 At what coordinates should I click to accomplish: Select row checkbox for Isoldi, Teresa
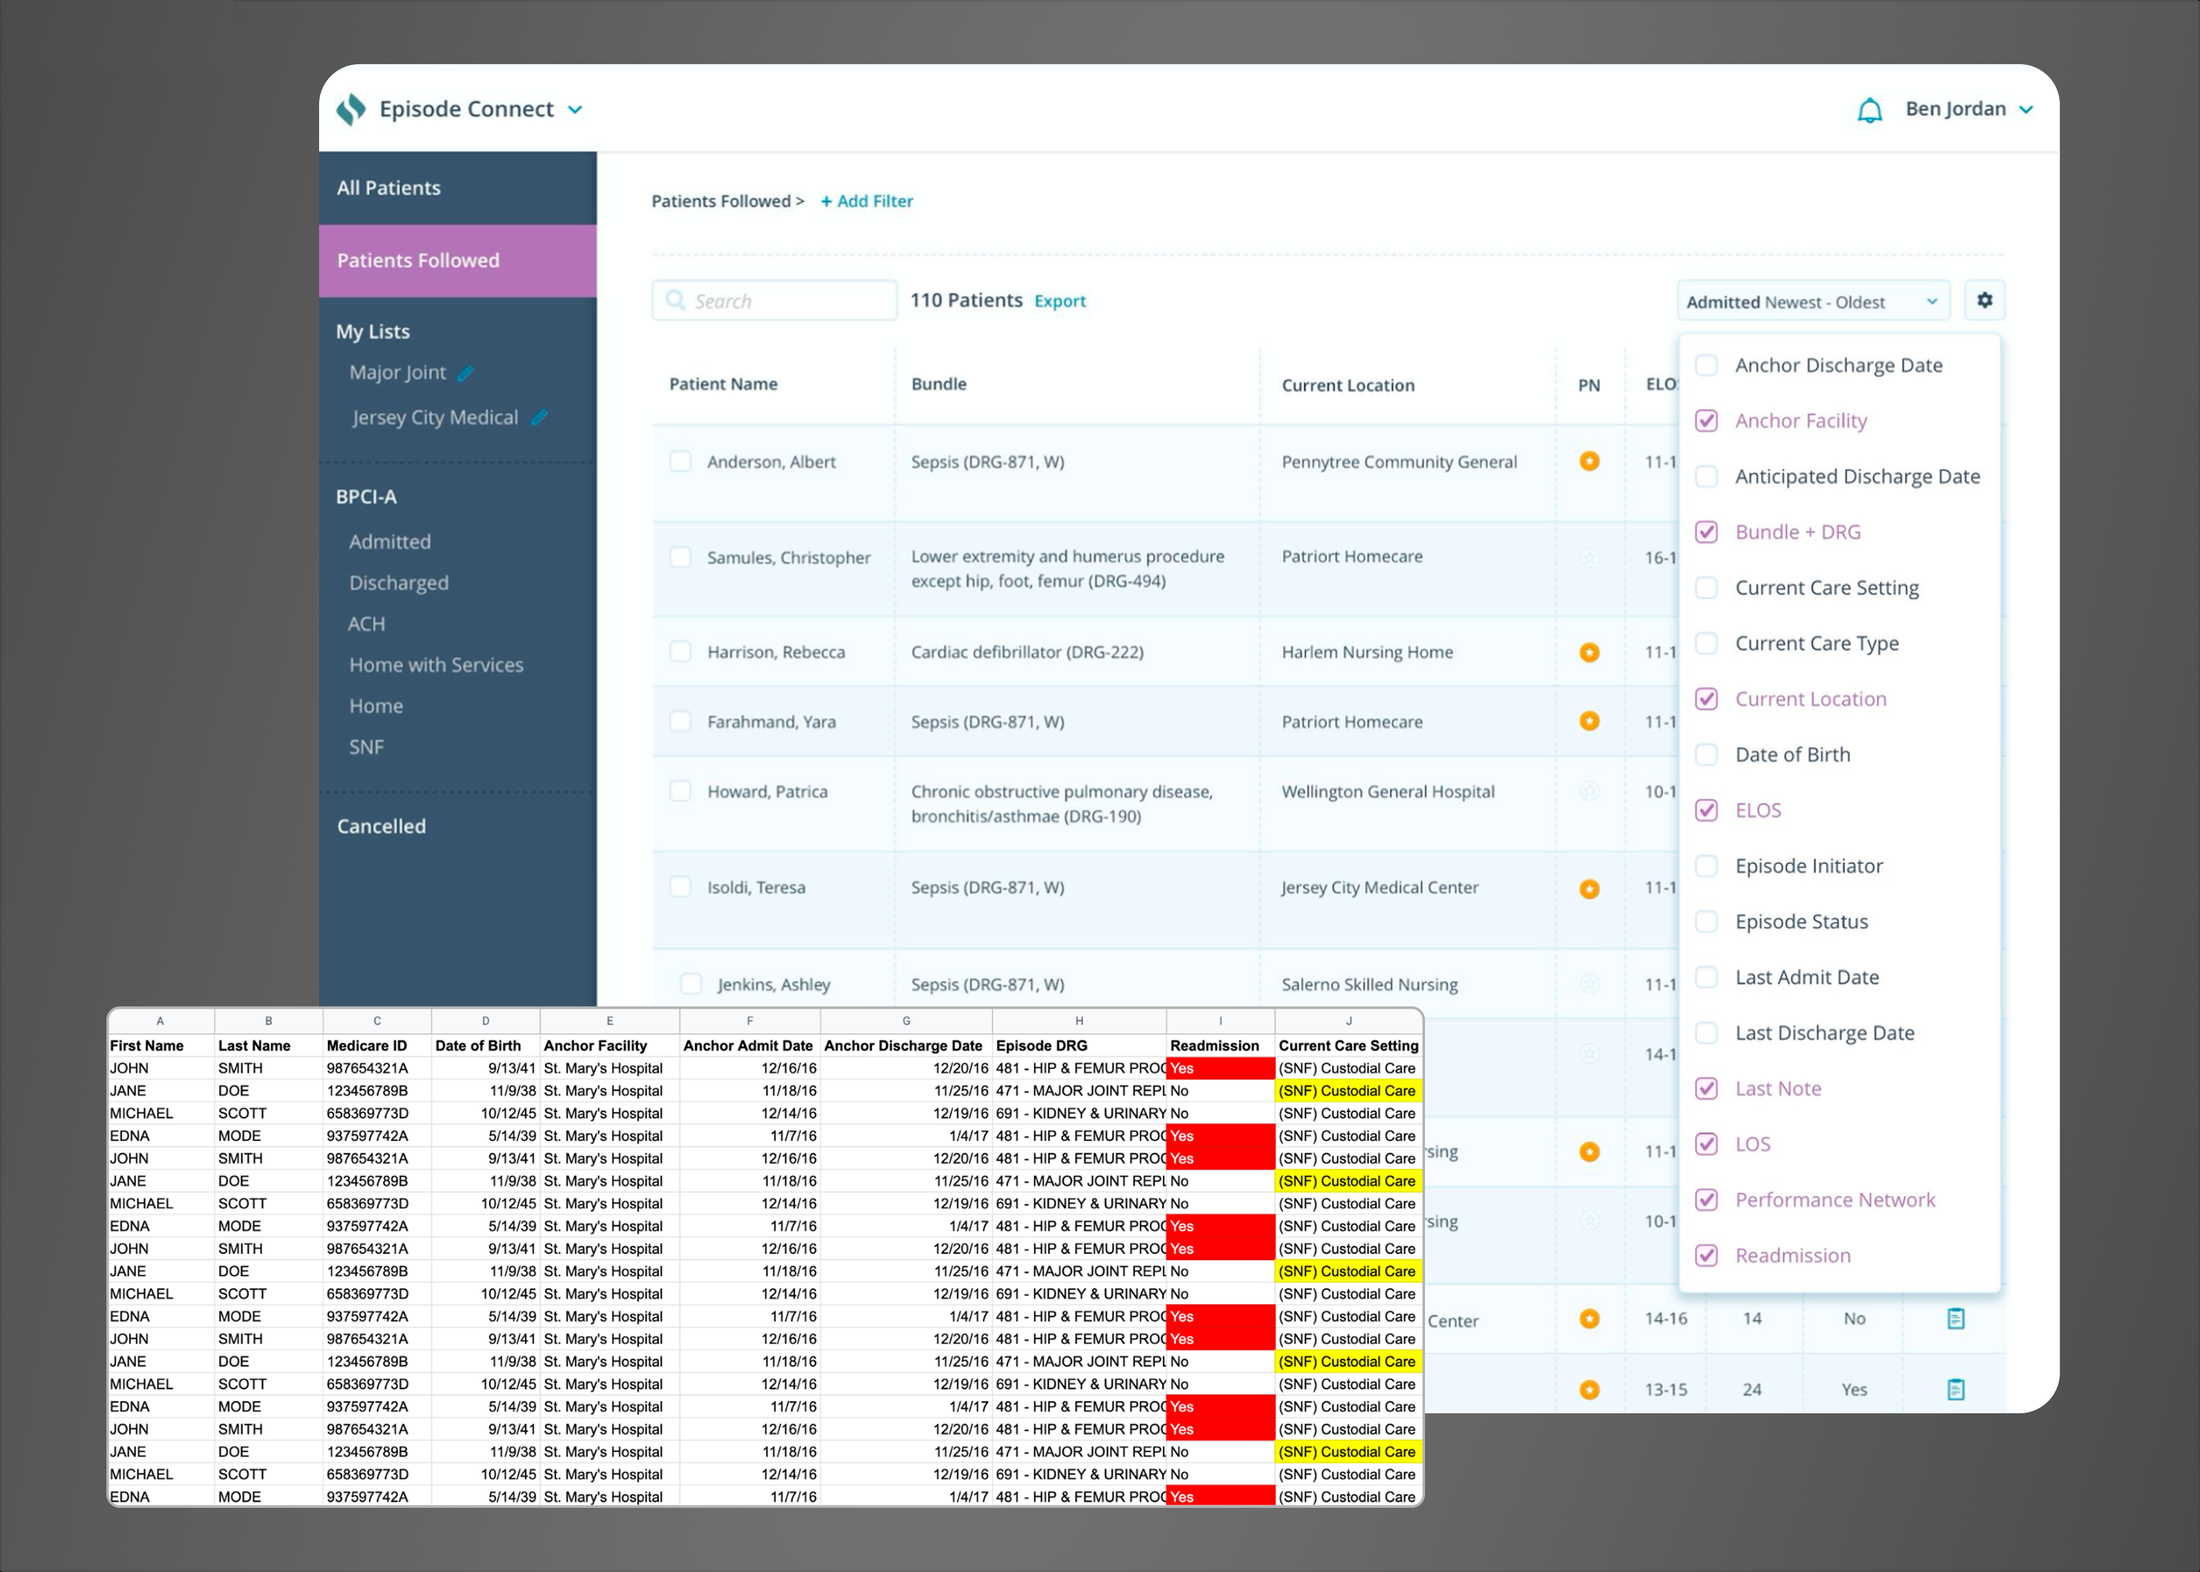pos(680,887)
